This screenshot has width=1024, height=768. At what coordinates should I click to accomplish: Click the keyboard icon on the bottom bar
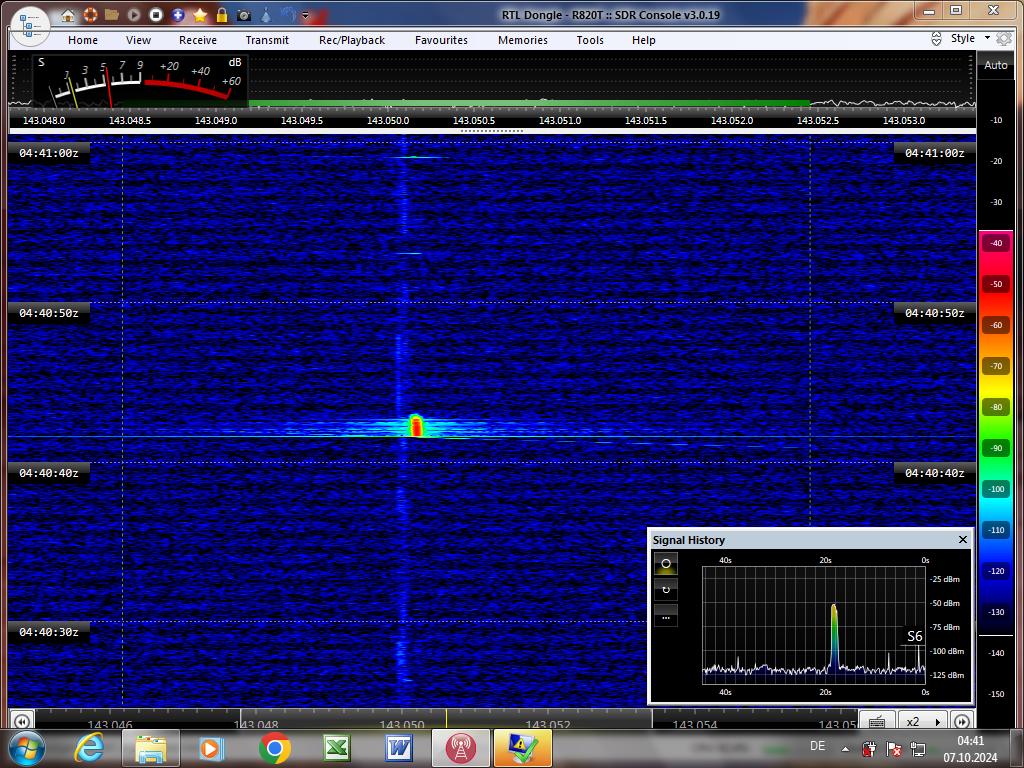click(877, 721)
